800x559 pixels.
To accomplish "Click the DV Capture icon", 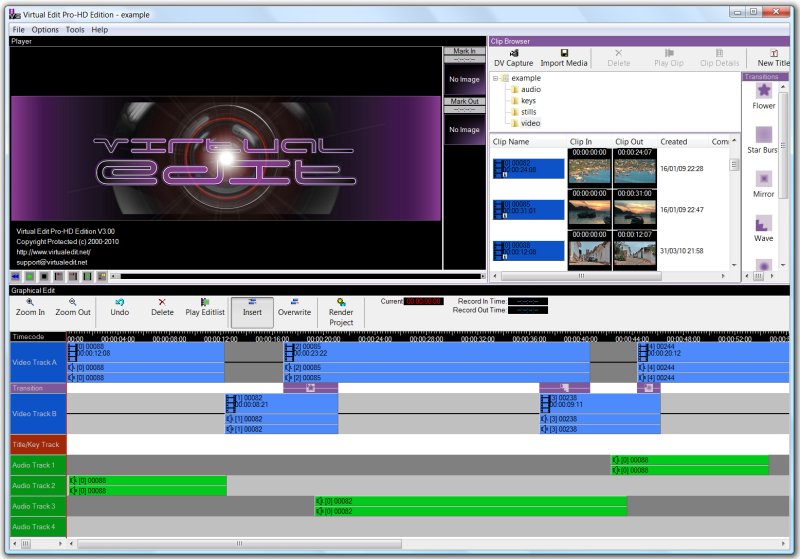I will 514,53.
